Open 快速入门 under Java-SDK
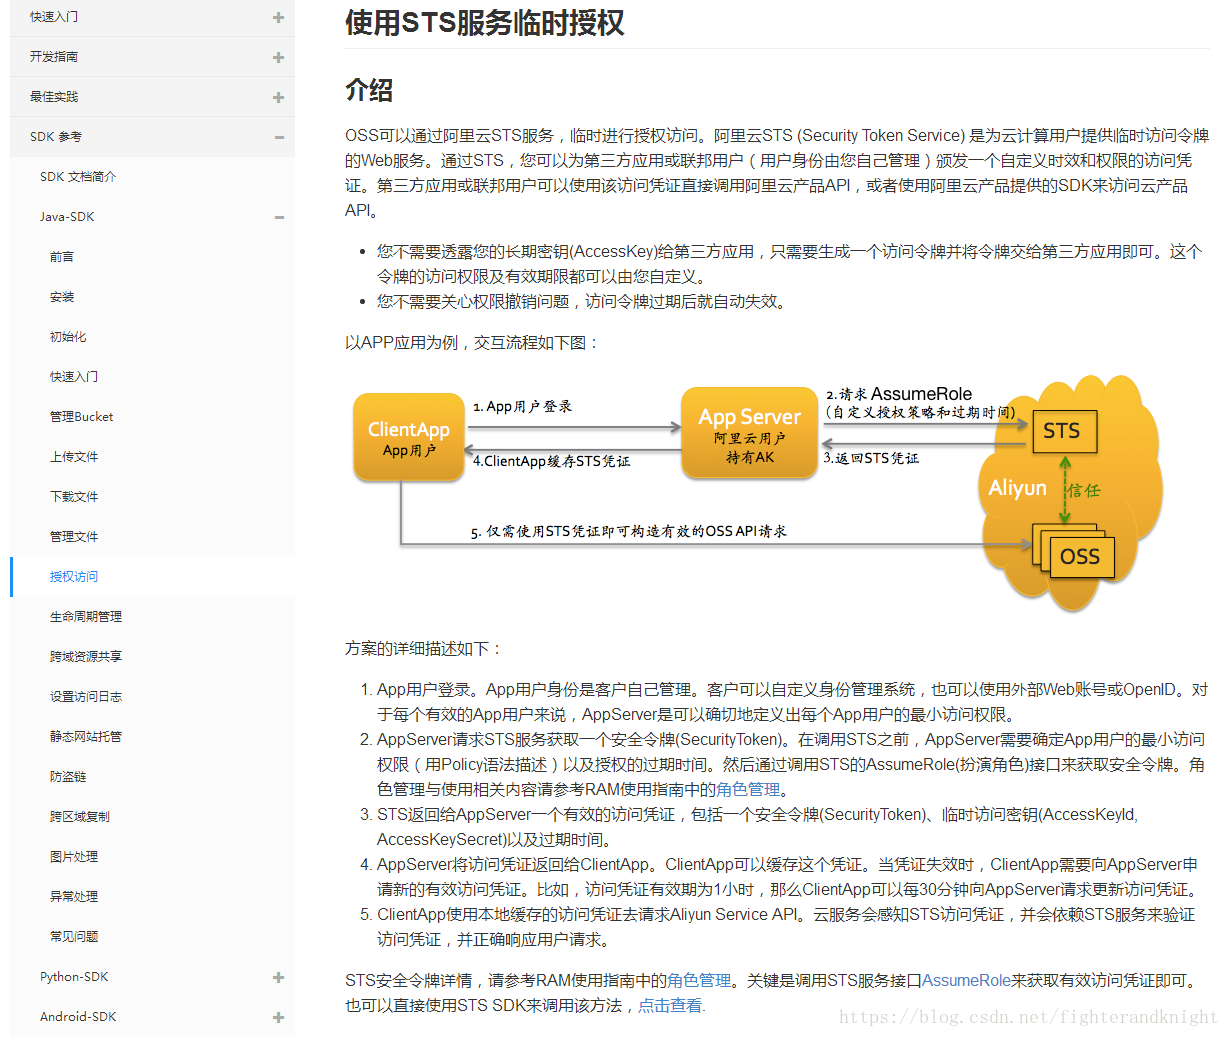Image resolution: width=1230 pixels, height=1037 pixels. [74, 377]
